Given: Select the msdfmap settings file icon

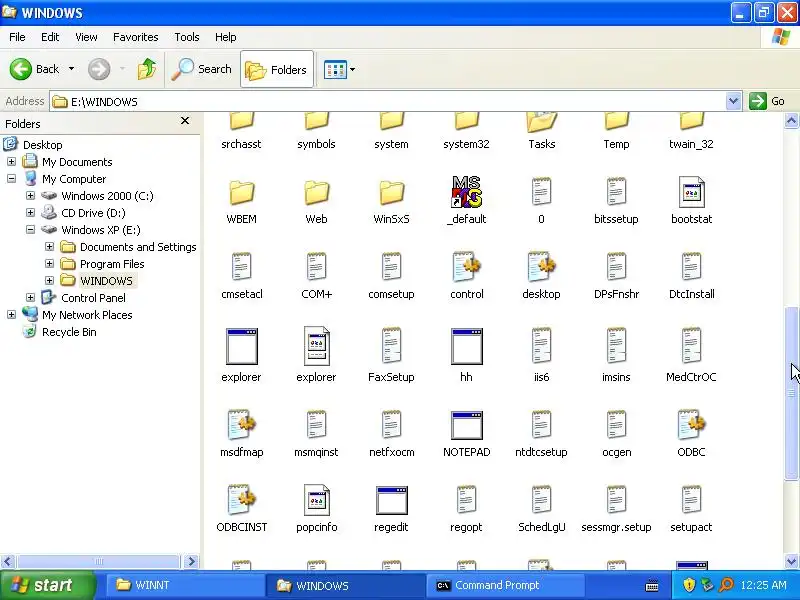Looking at the screenshot, I should point(241,424).
